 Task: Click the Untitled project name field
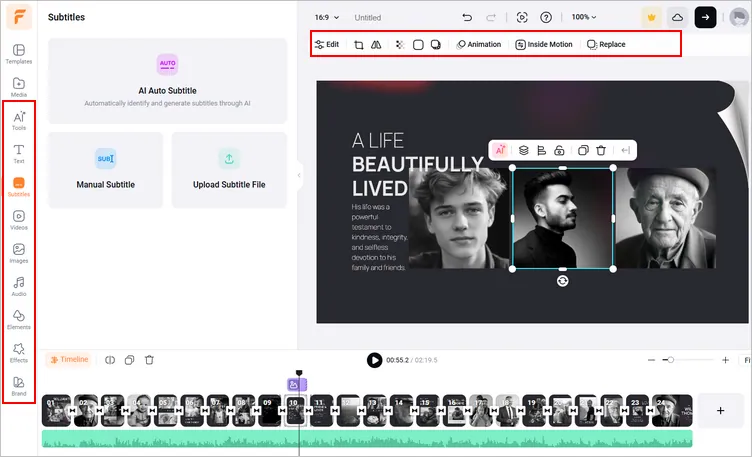pos(368,18)
